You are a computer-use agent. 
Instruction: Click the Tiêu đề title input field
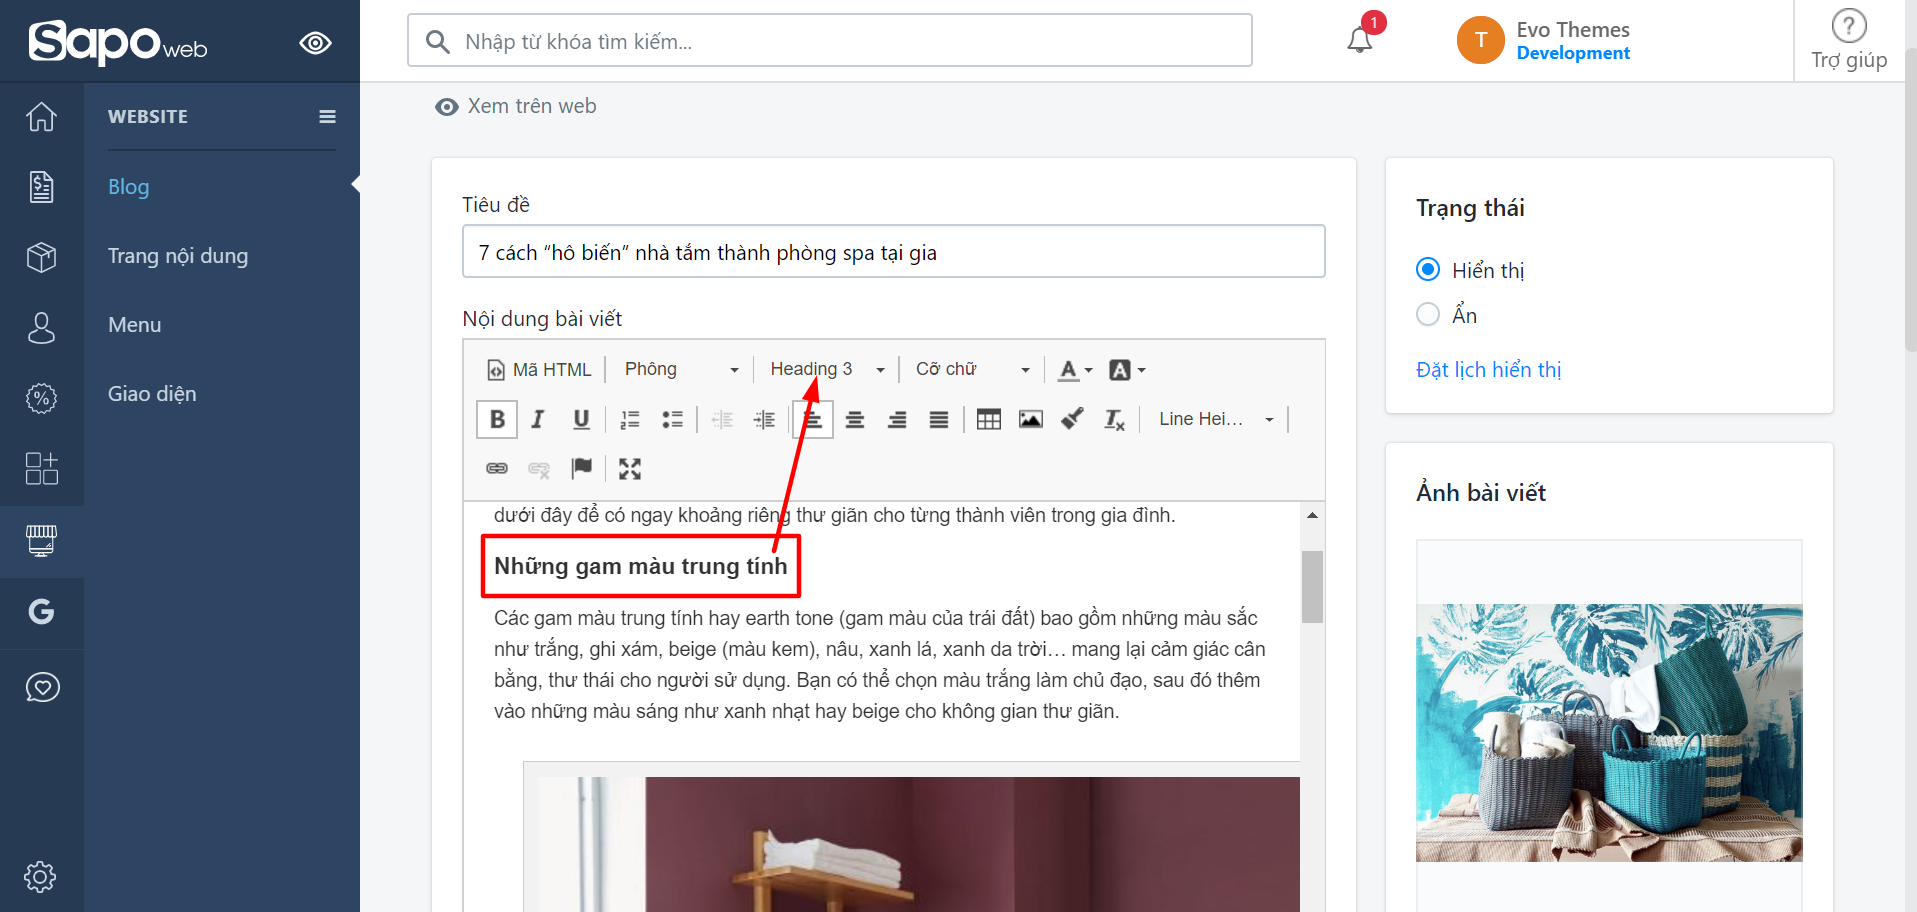(x=893, y=251)
